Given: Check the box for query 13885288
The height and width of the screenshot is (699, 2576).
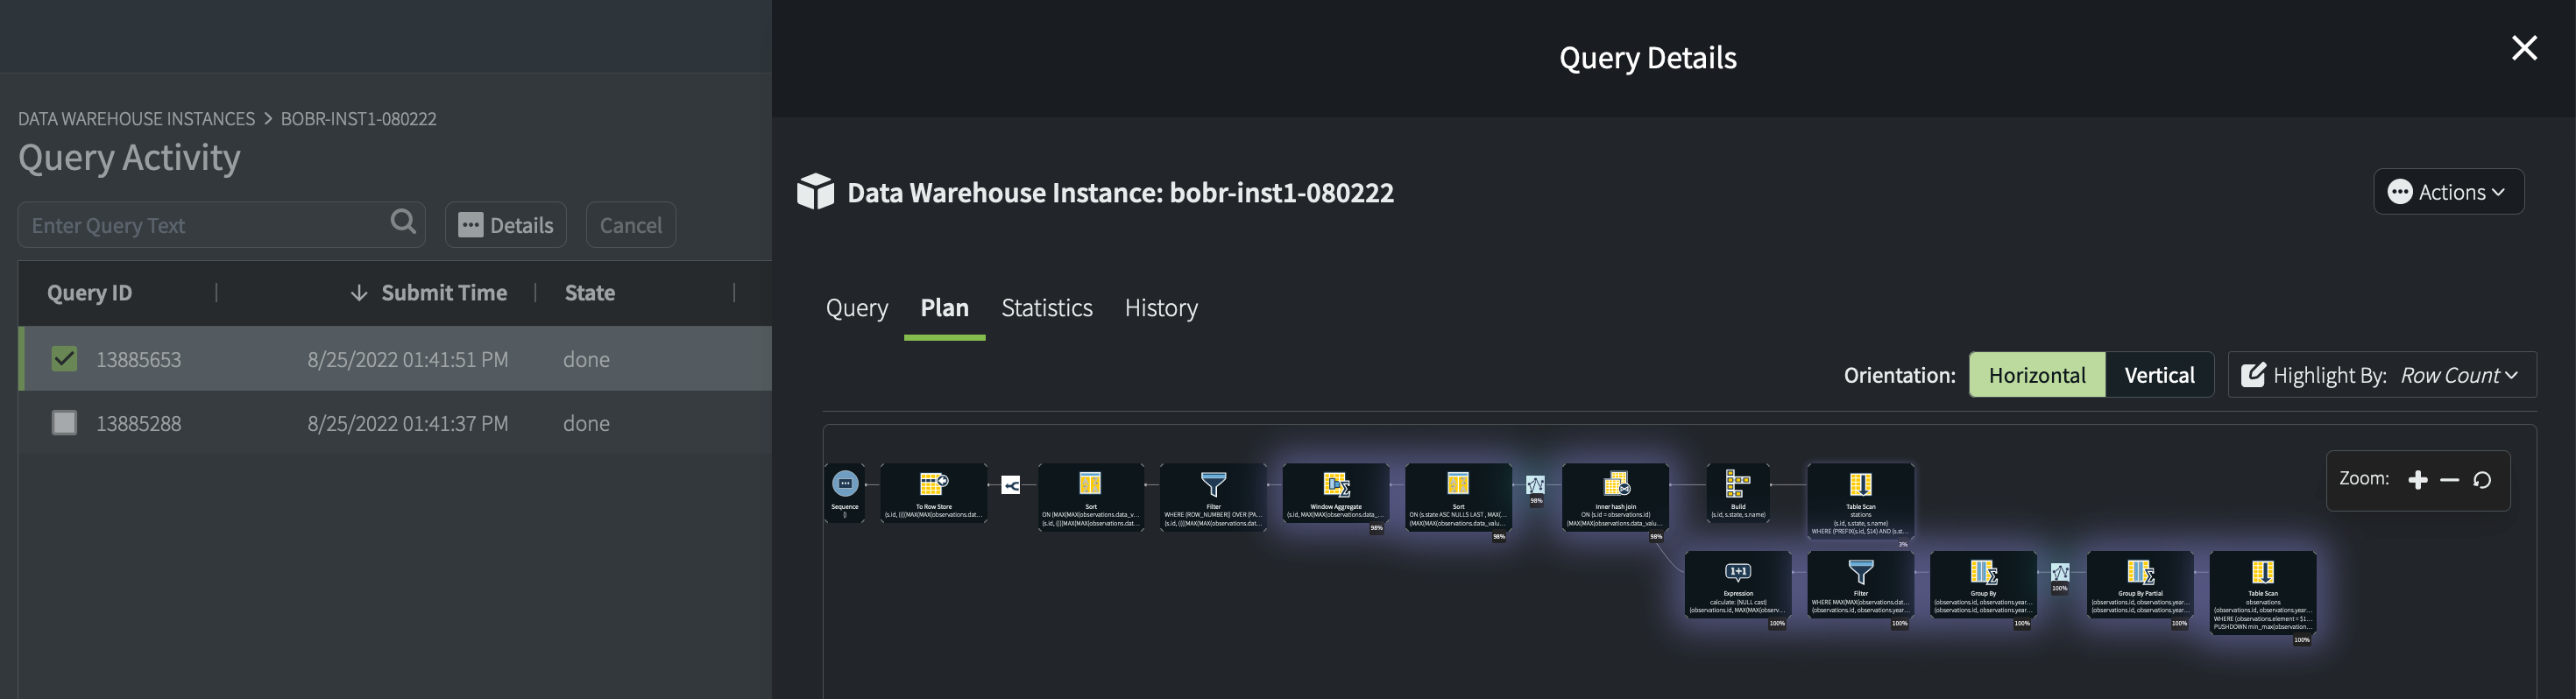Looking at the screenshot, I should (x=64, y=423).
